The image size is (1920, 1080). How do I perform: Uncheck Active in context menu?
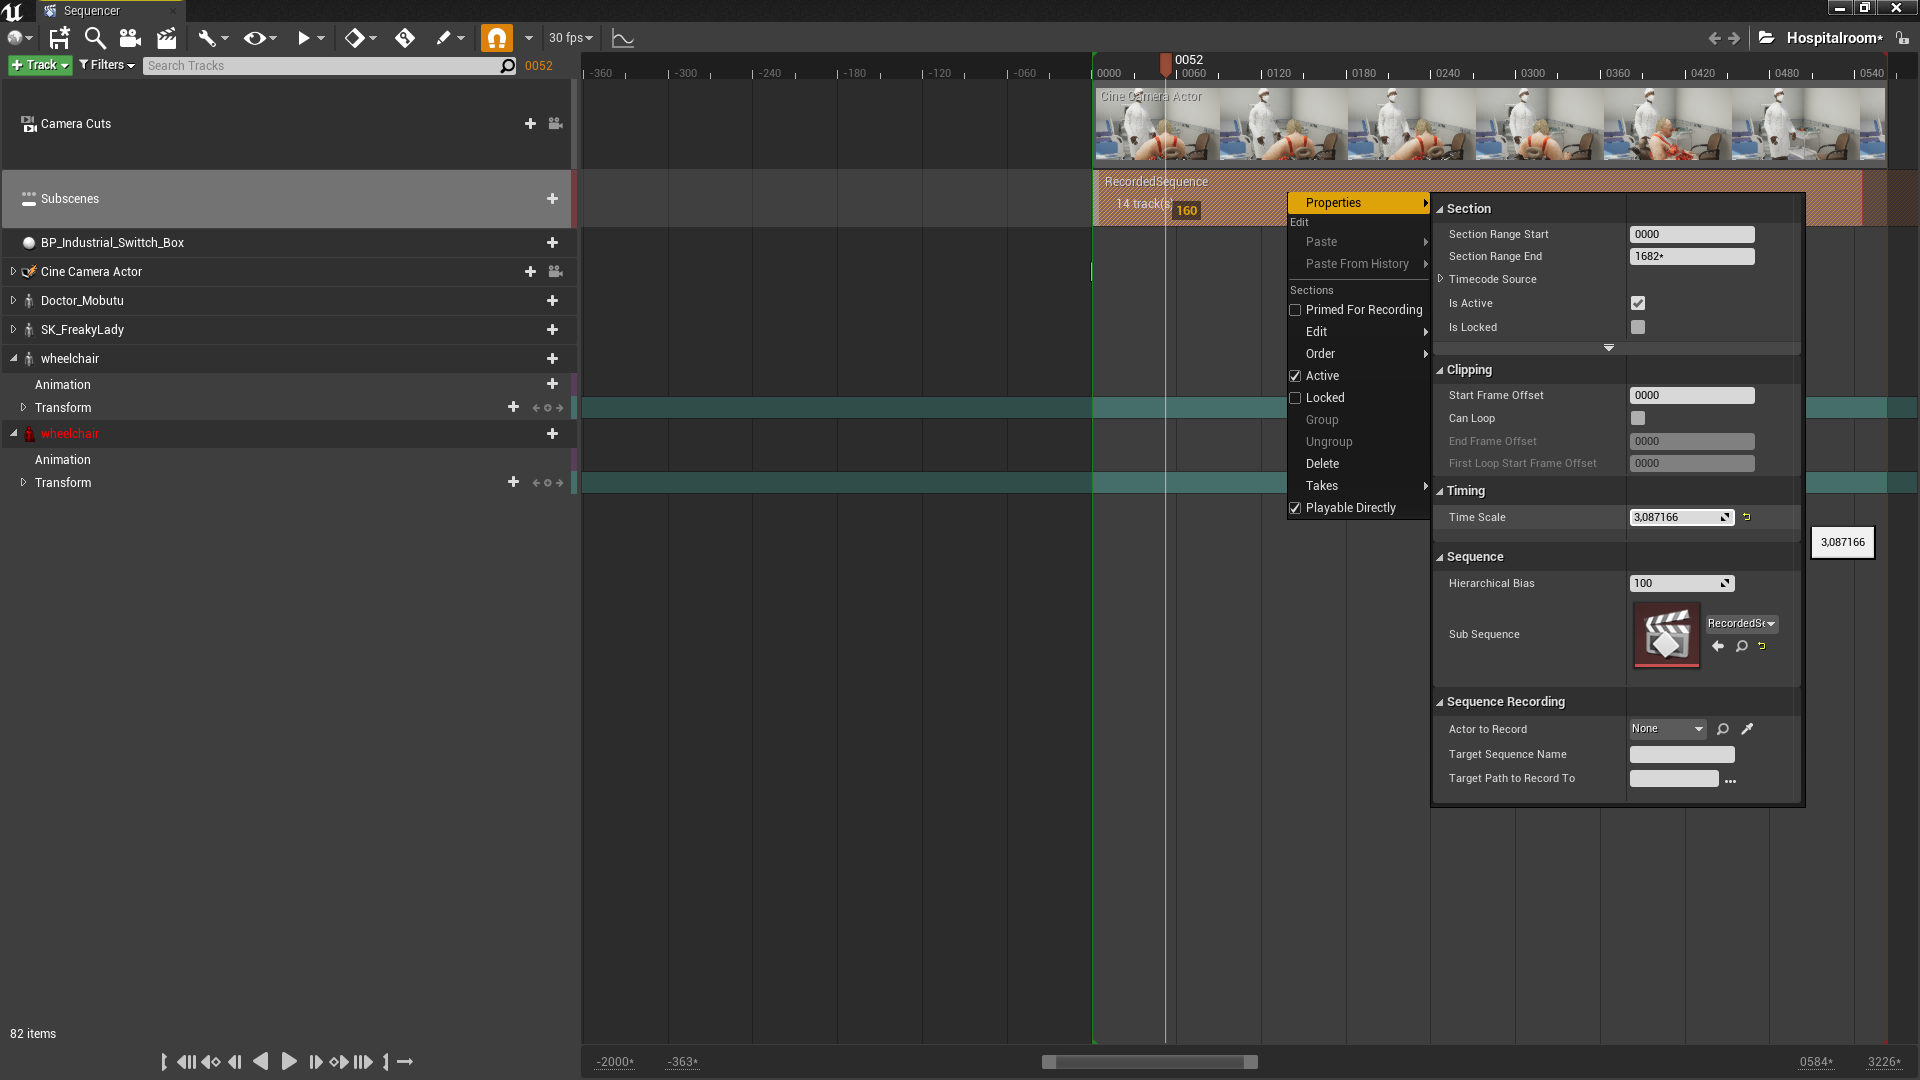1295,376
